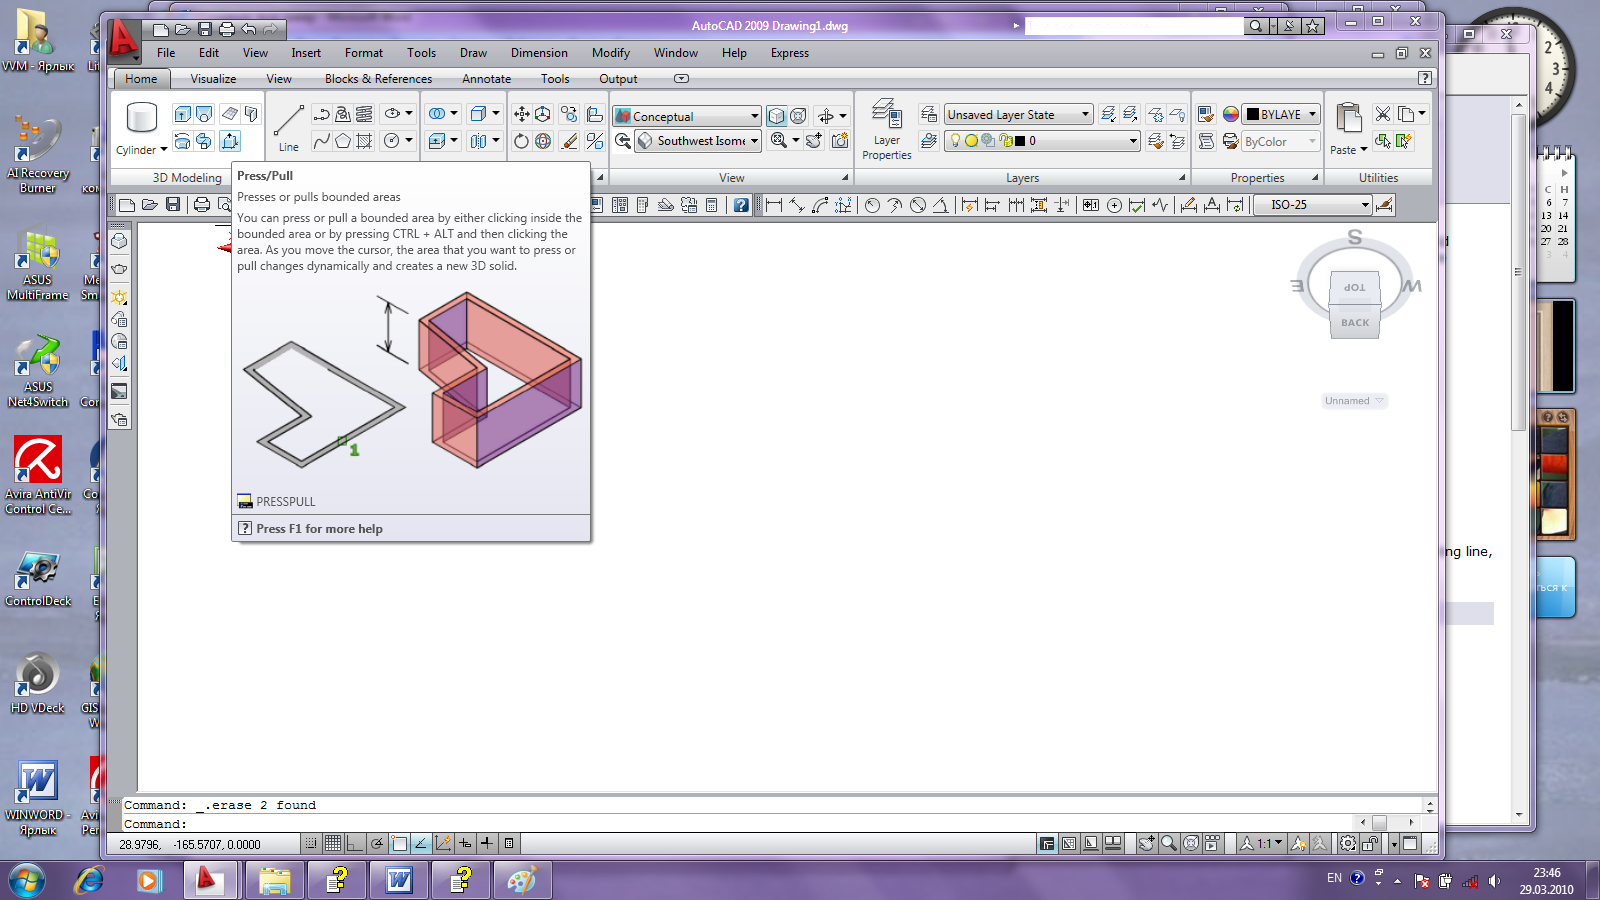Select the Polygon drawing tool
The height and width of the screenshot is (900, 1600).
pos(343,141)
